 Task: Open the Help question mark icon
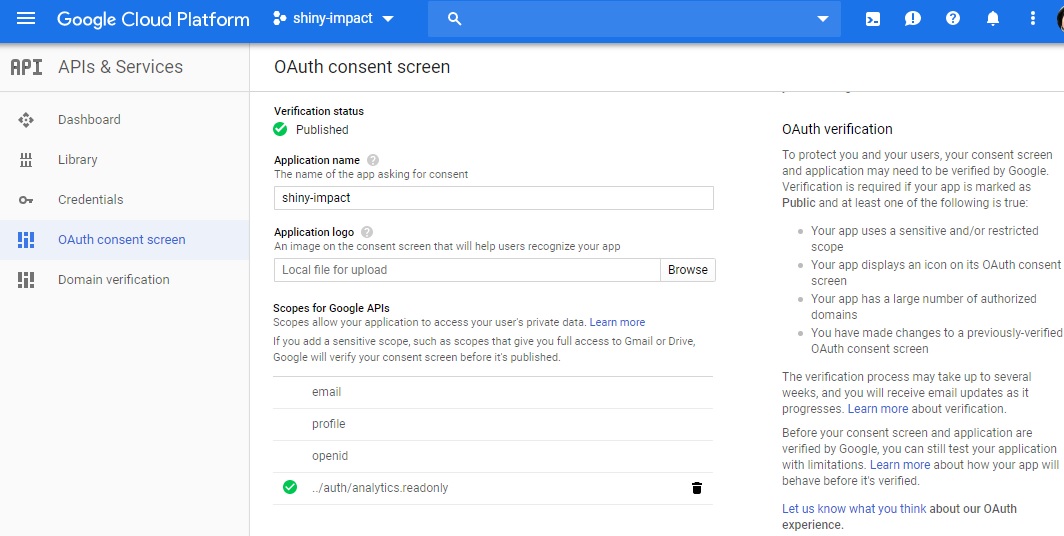point(953,18)
